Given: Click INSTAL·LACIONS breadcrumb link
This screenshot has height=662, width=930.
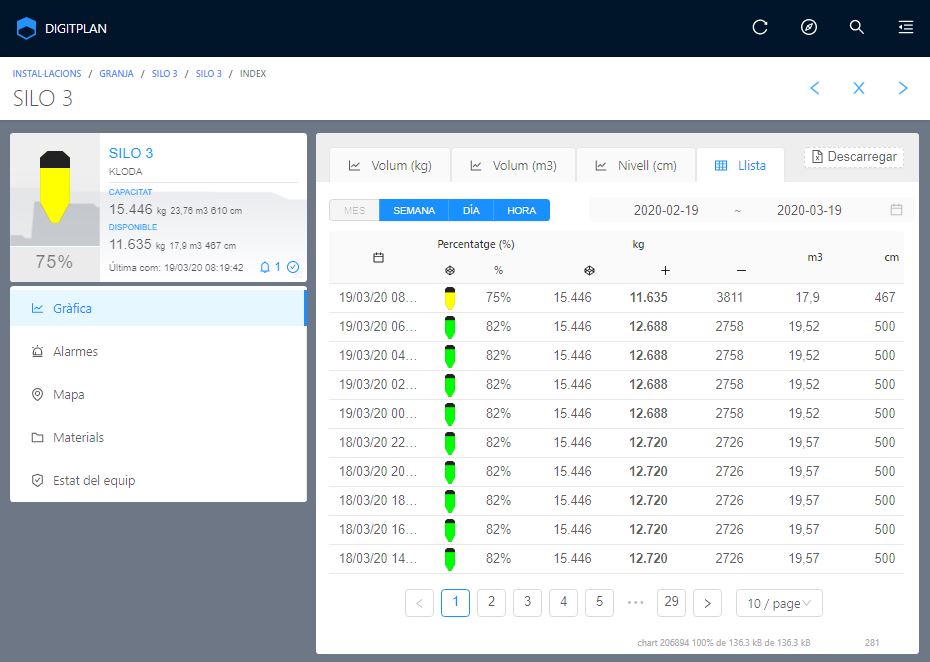Looking at the screenshot, I should (x=47, y=74).
